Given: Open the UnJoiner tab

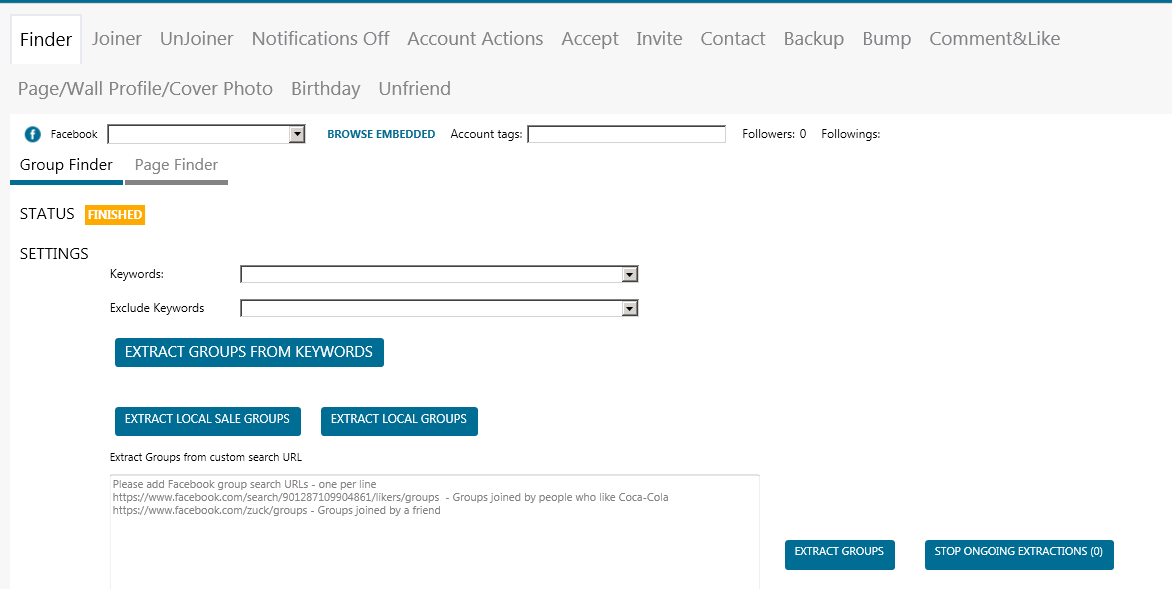Looking at the screenshot, I should point(197,39).
